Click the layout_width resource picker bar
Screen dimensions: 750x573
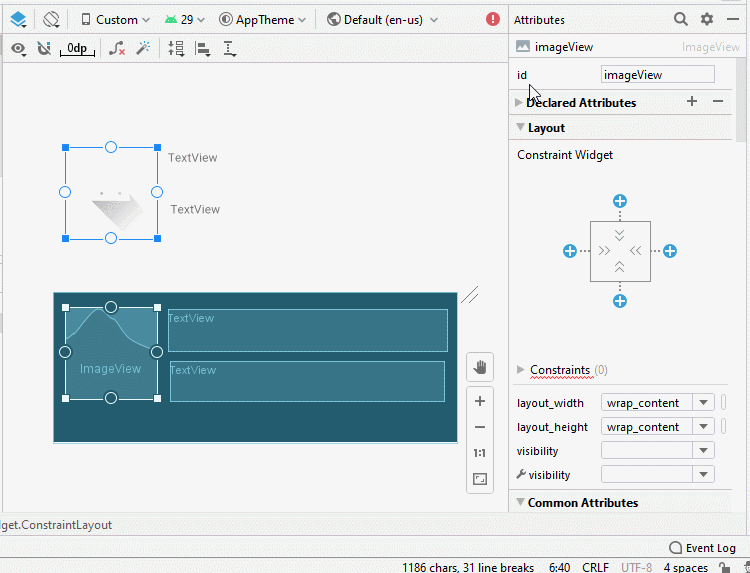724,402
